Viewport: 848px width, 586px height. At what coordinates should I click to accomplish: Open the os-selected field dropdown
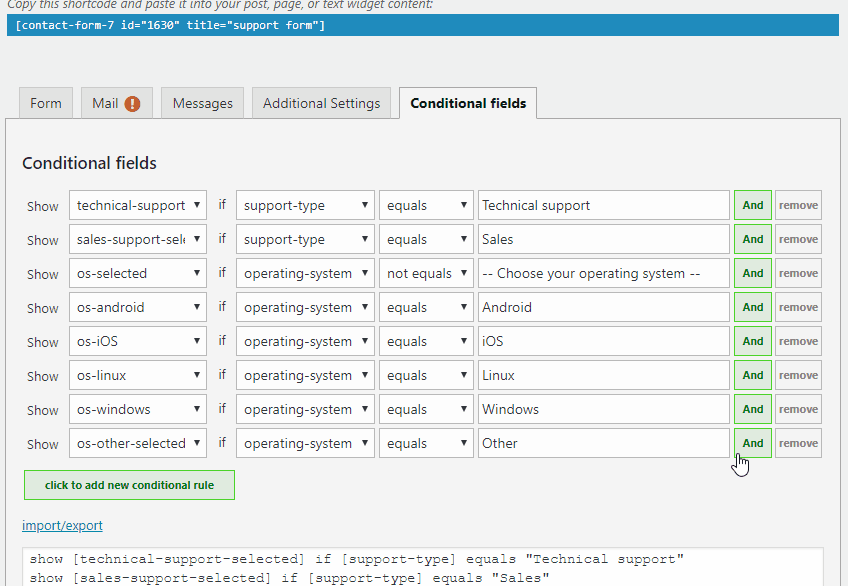point(138,273)
